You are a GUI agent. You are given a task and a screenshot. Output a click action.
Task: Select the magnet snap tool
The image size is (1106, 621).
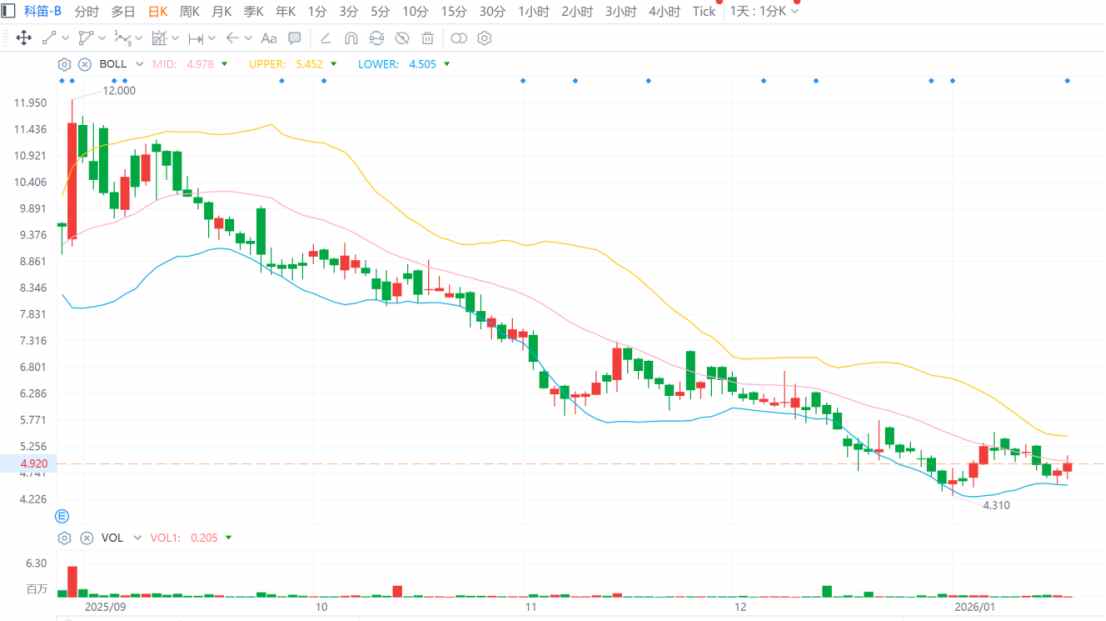[350, 38]
